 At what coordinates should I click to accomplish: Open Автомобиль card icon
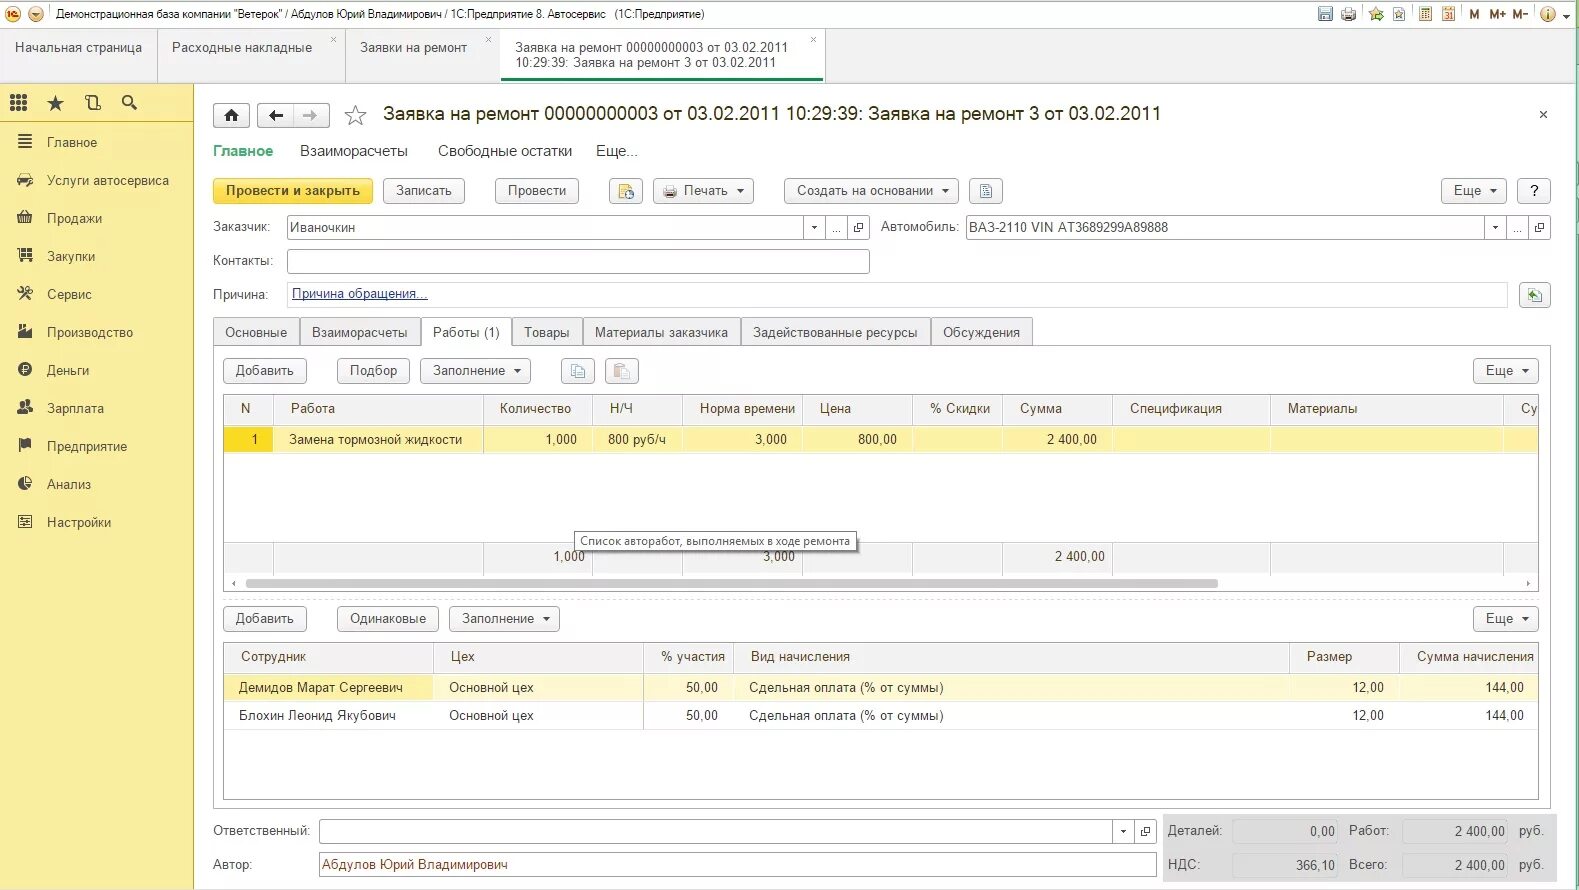tap(1539, 228)
